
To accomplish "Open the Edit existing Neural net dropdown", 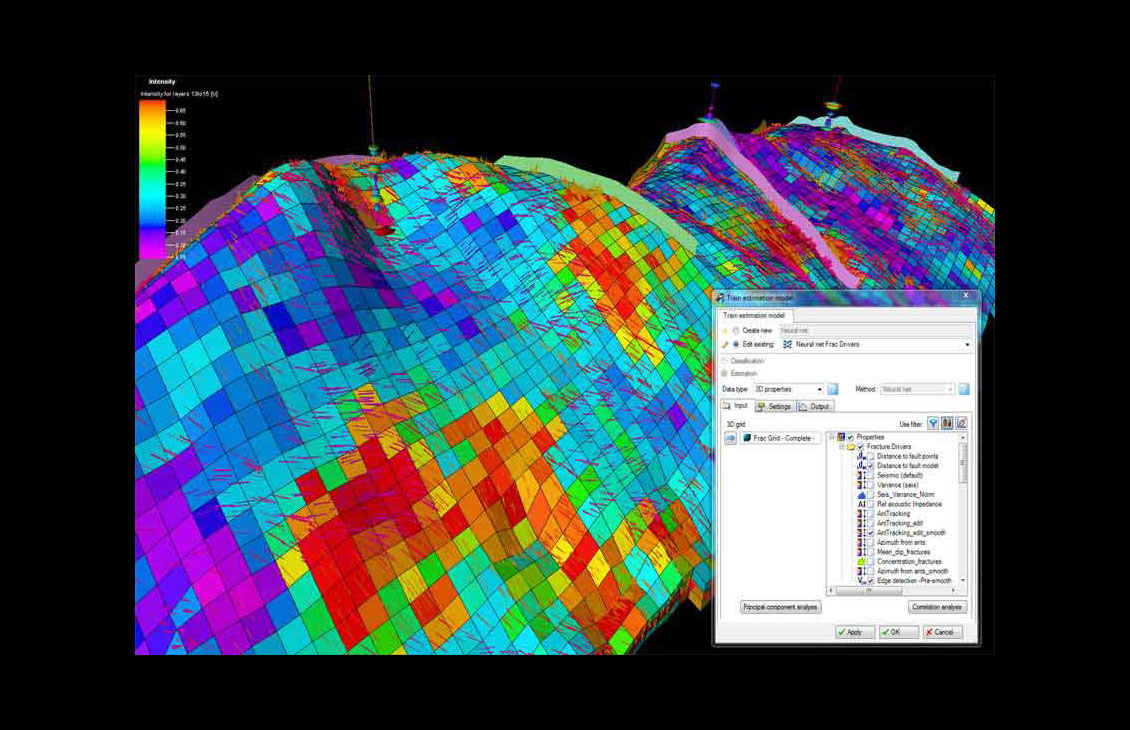I will coord(967,344).
